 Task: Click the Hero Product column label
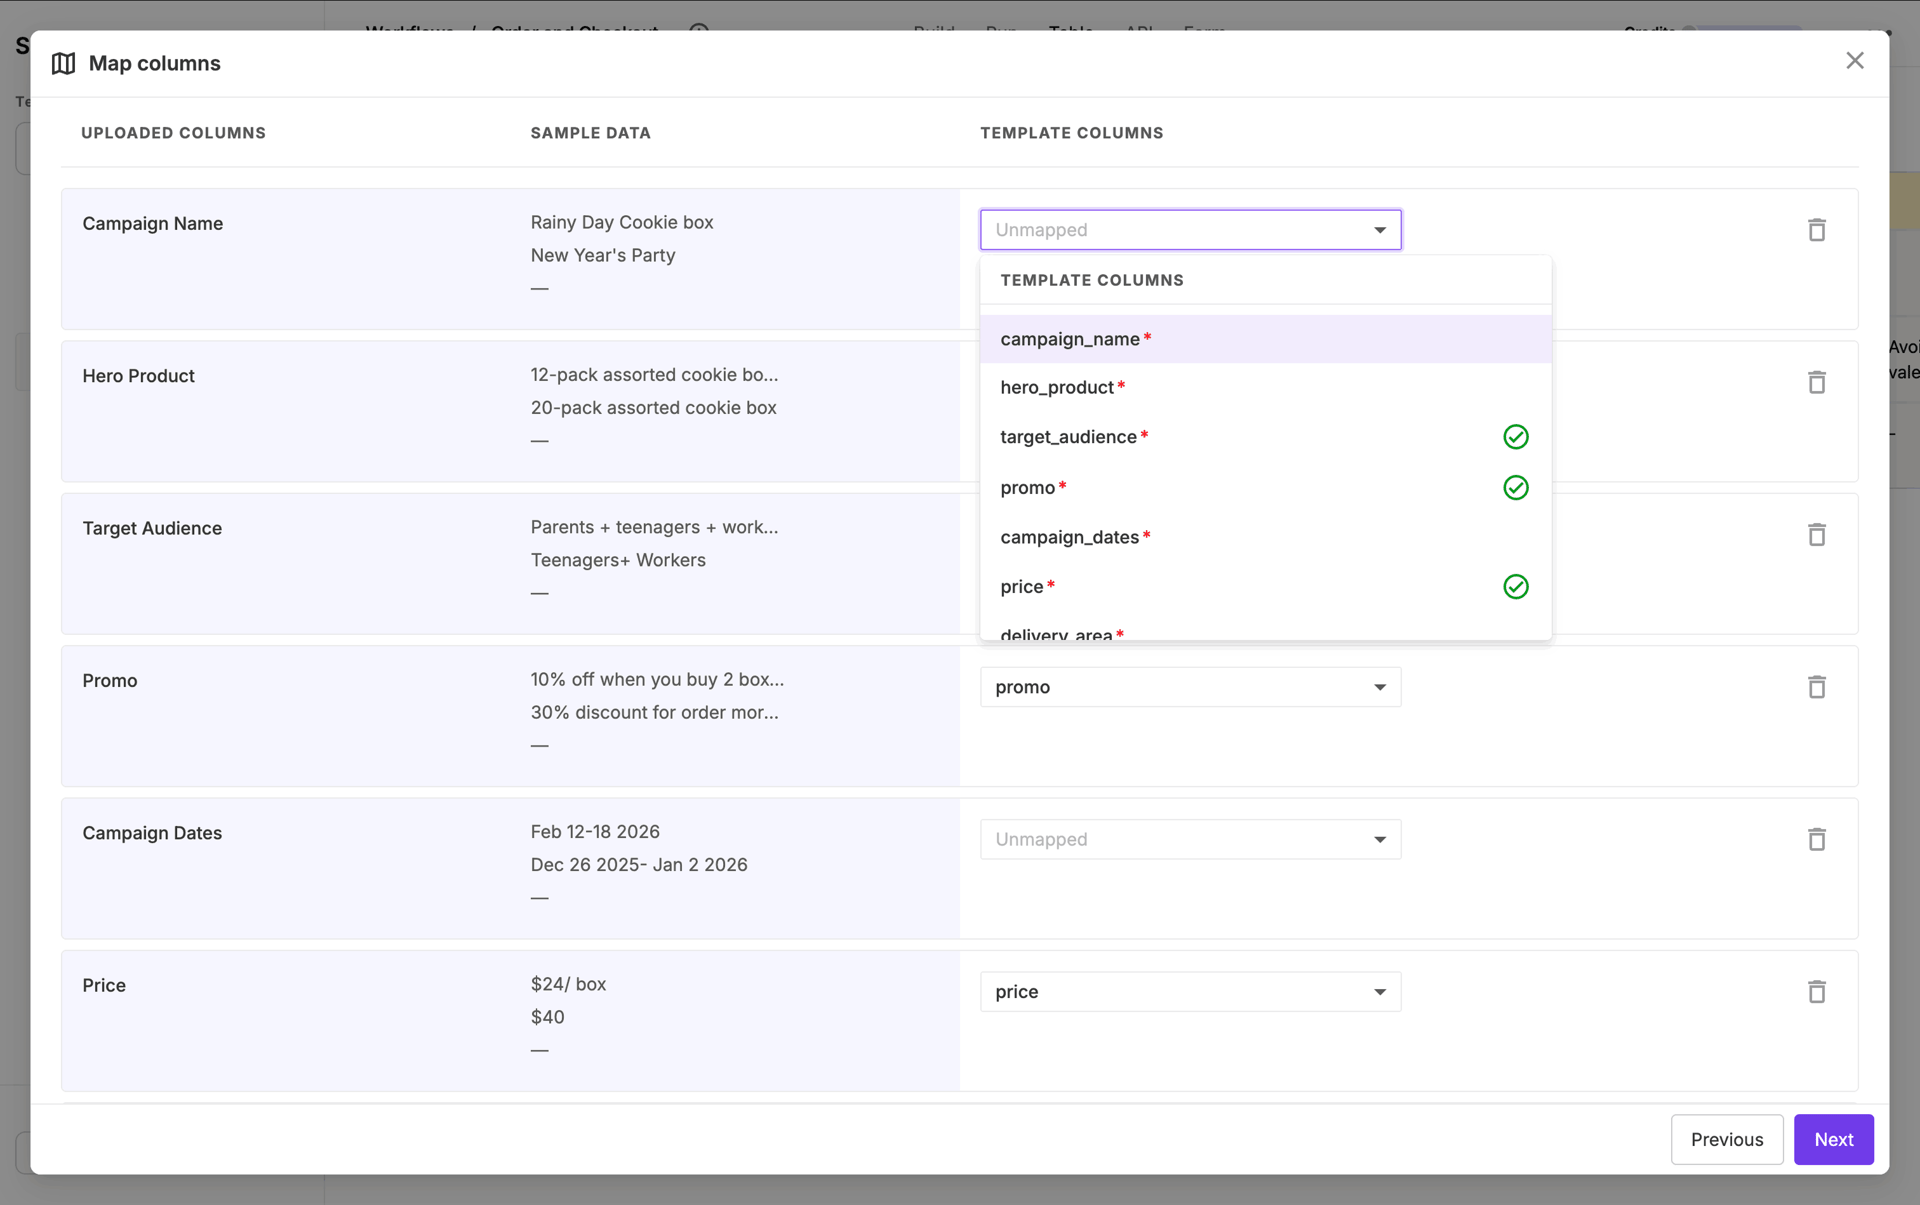point(139,376)
